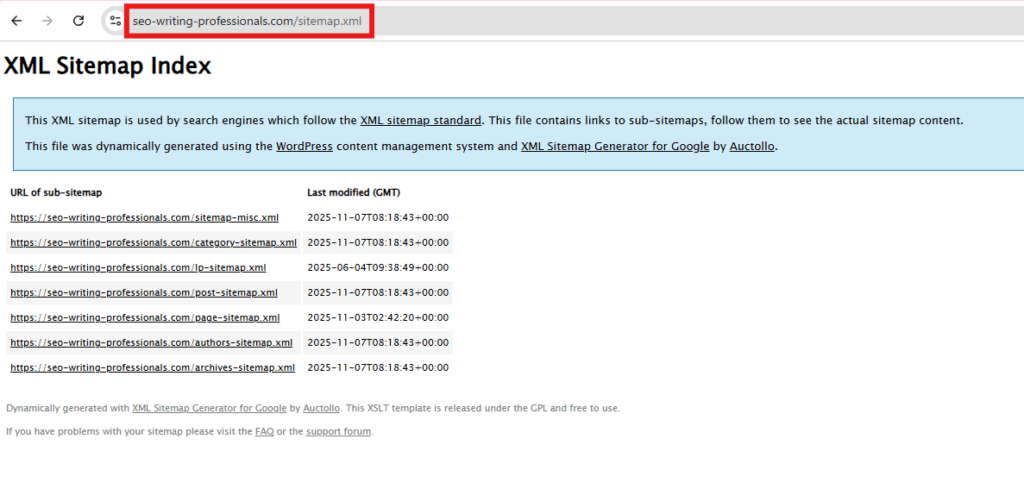This screenshot has height=489, width=1024.
Task: Open the FAQ link in footer
Action: click(x=264, y=432)
